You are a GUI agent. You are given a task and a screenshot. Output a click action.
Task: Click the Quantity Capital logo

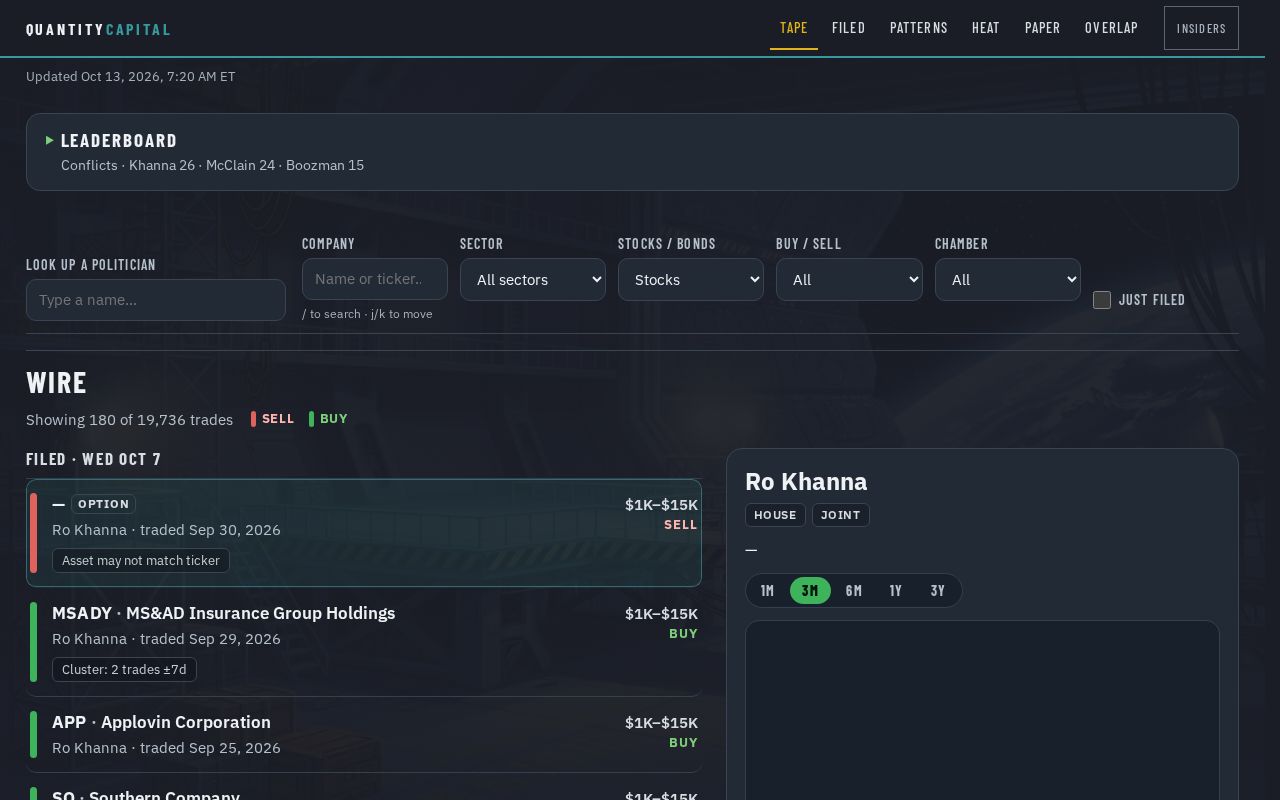click(99, 29)
